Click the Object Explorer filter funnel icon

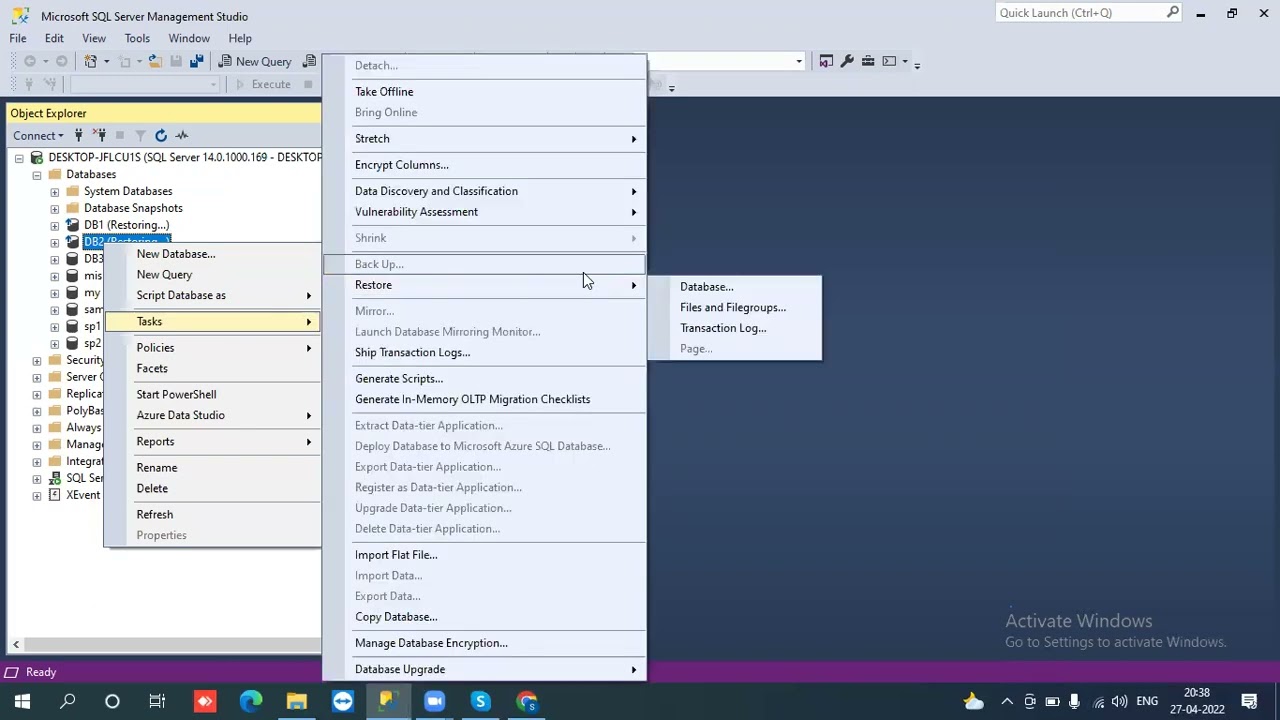click(140, 135)
